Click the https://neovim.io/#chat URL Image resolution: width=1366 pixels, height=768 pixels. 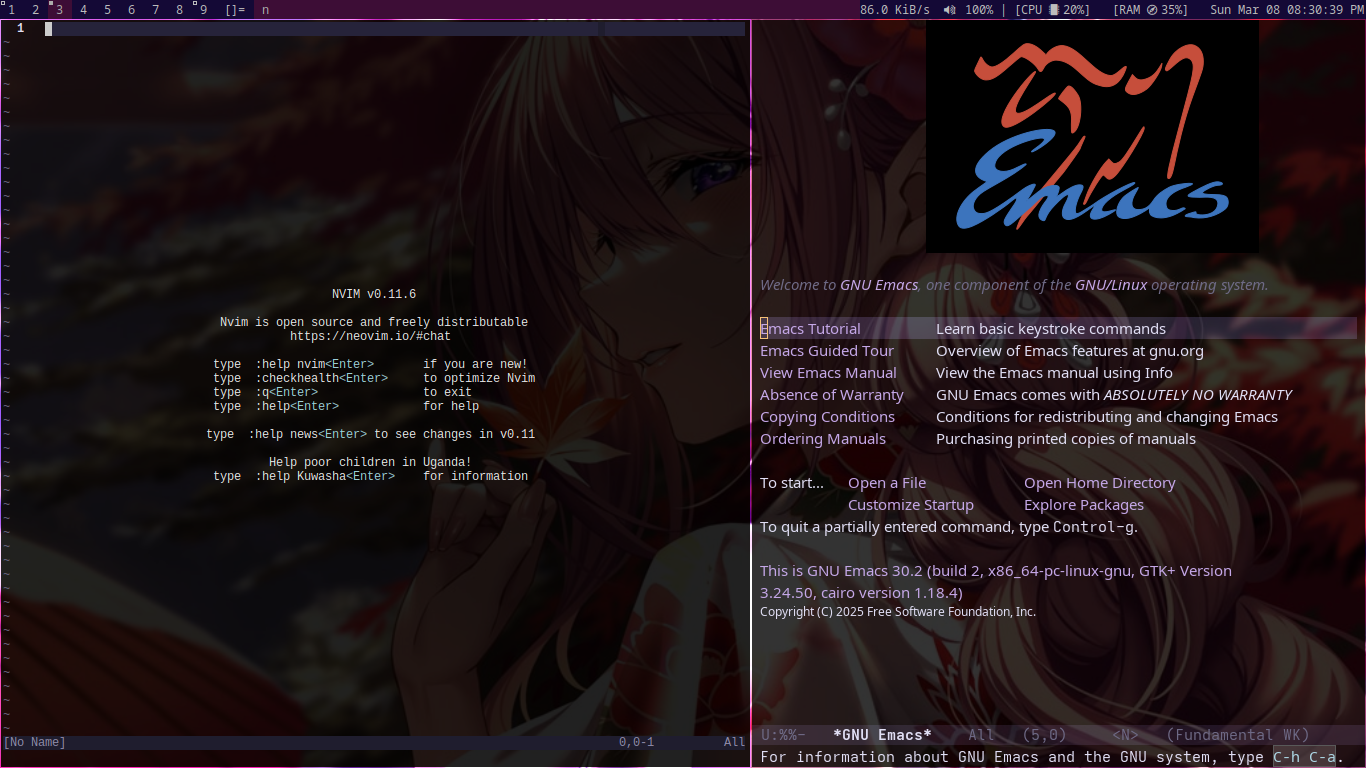click(x=370, y=336)
